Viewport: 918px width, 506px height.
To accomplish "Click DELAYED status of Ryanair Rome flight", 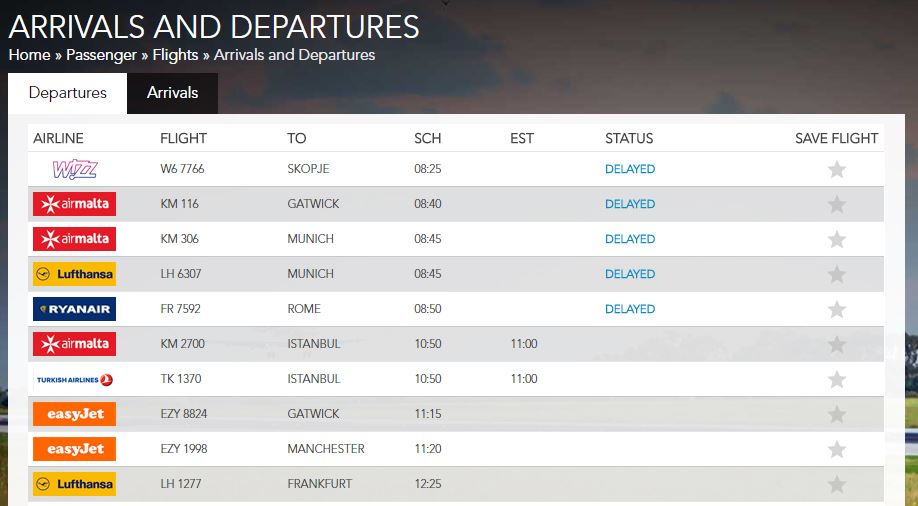I will click(630, 309).
